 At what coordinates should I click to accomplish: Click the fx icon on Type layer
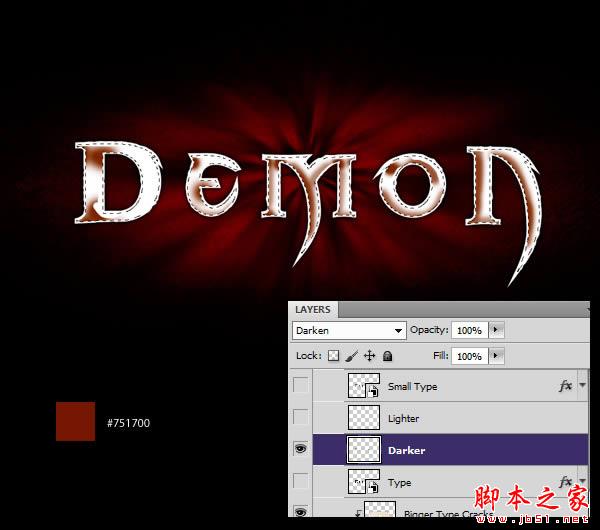(x=566, y=481)
